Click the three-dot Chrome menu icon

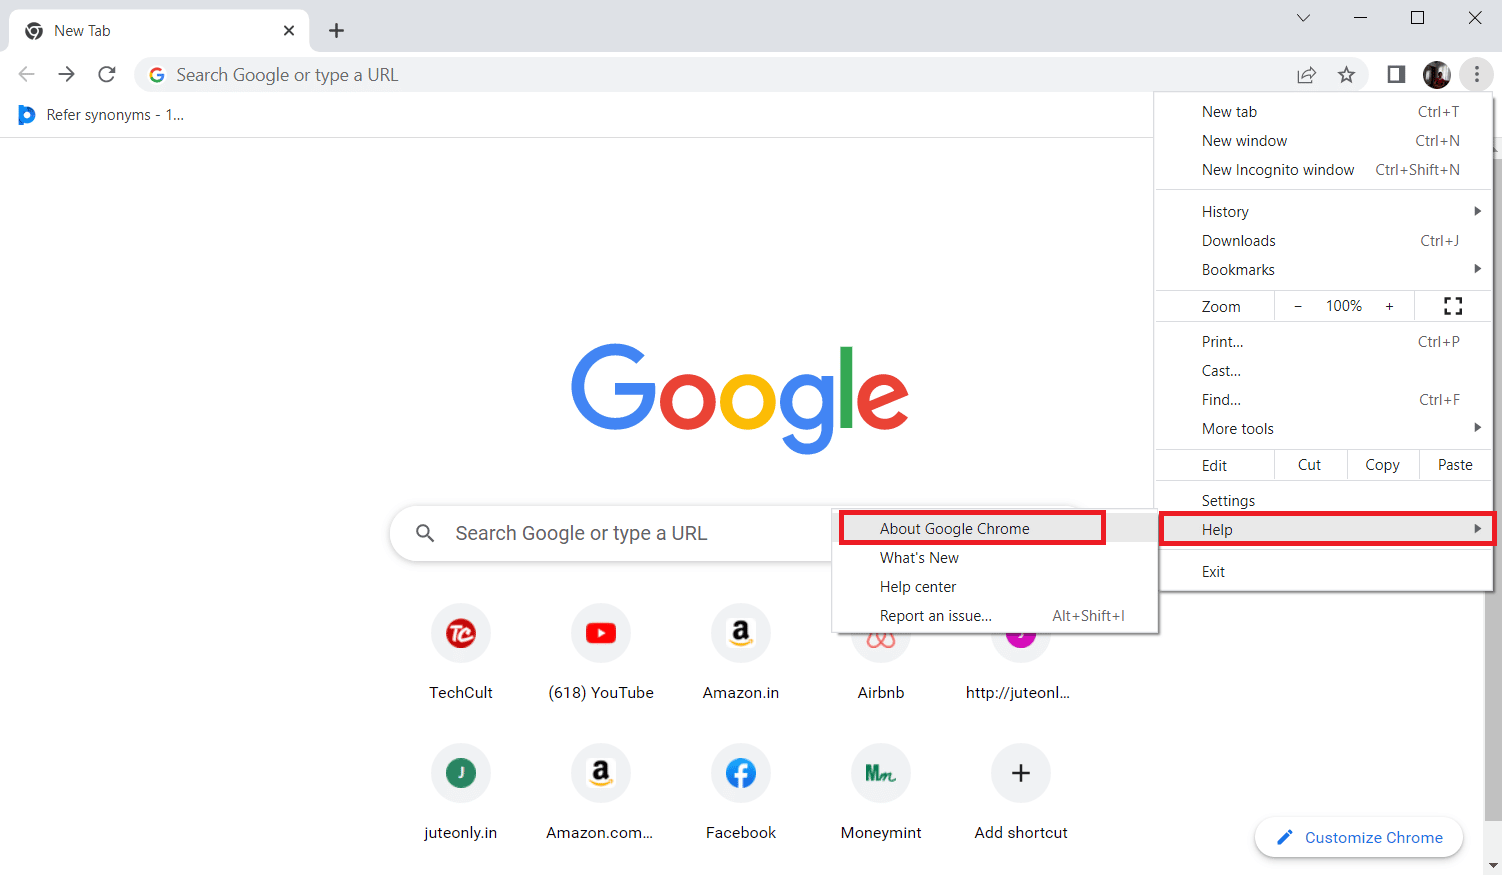(1477, 74)
